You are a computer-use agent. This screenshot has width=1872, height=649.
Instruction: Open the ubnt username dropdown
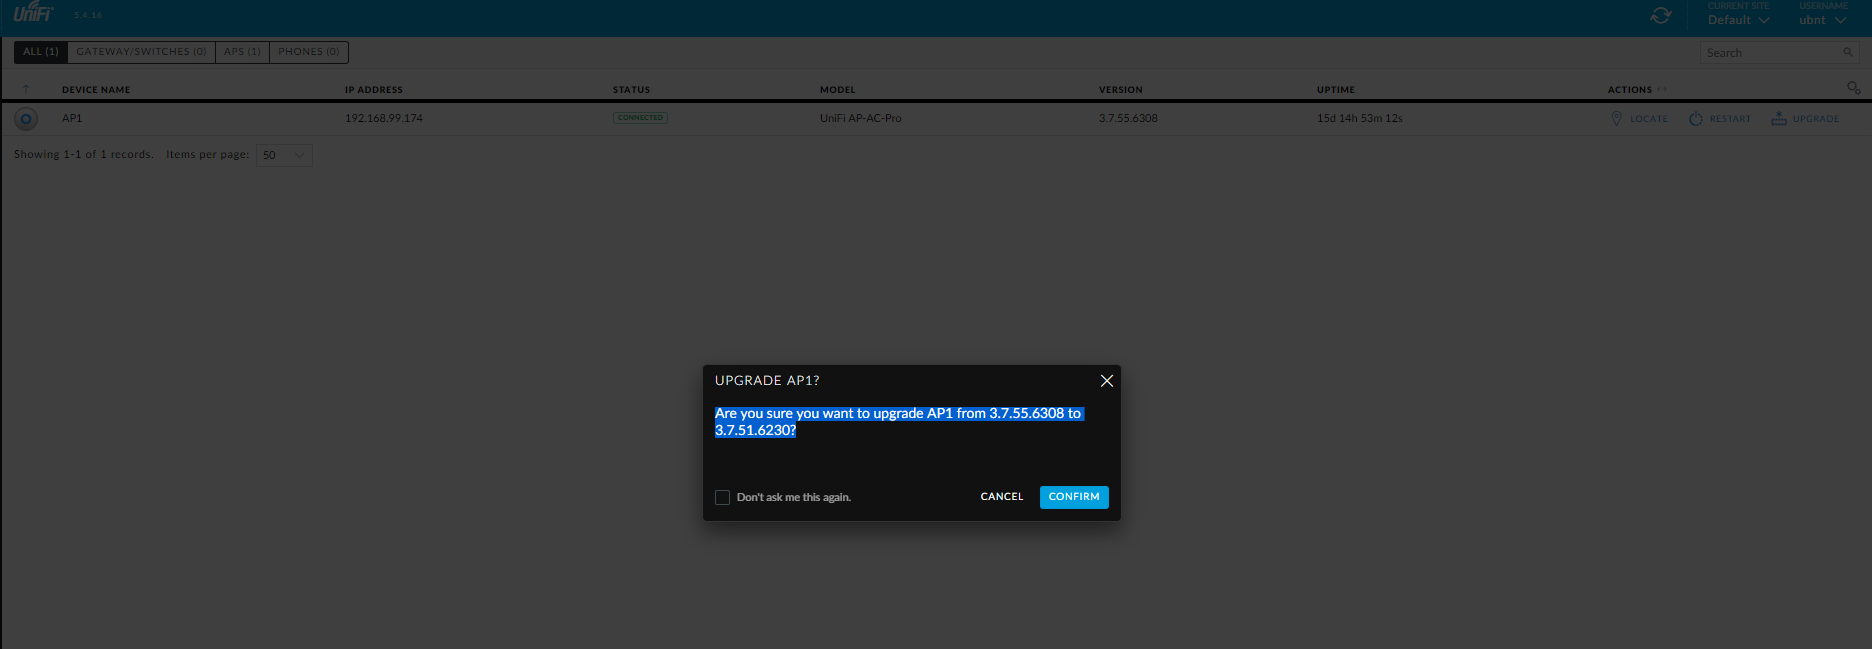(x=1822, y=20)
